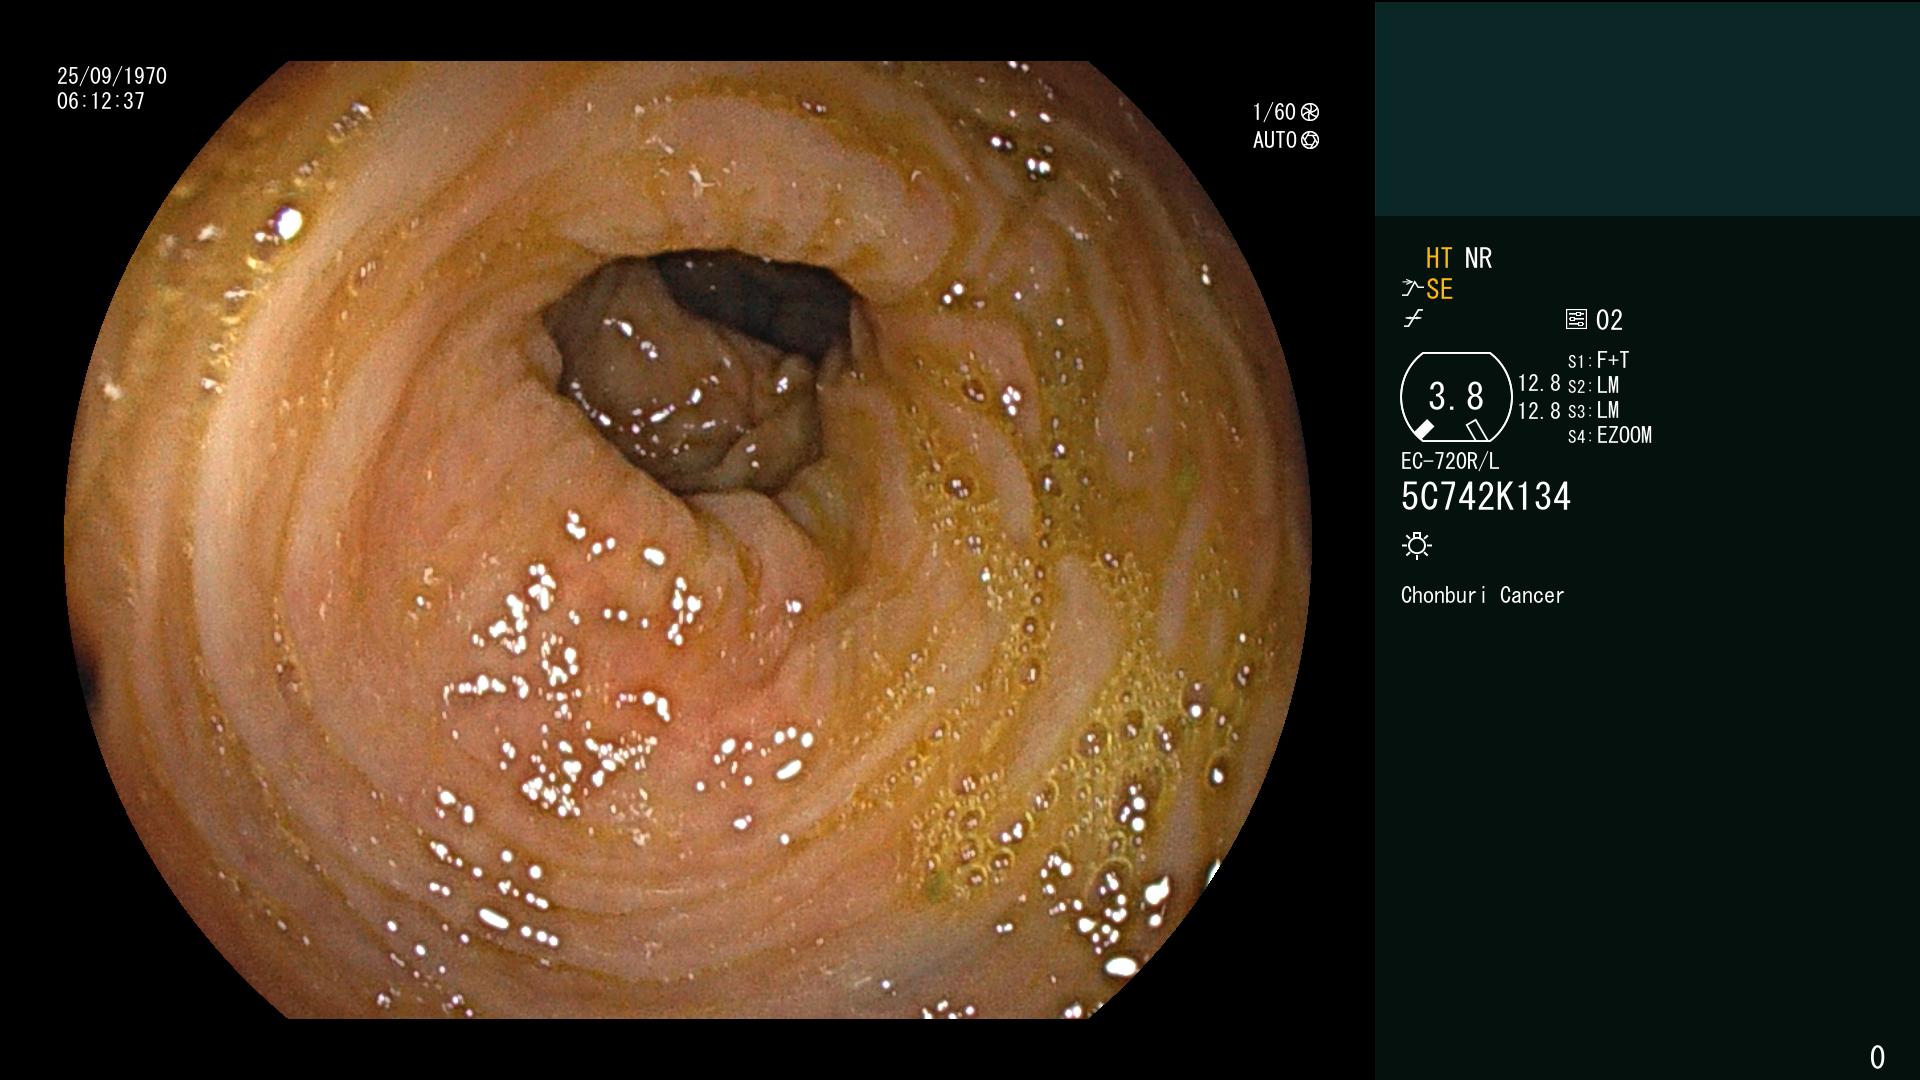Click the AUTO iris mode icon
Viewport: 1920px width, 1080px height.
click(1310, 140)
